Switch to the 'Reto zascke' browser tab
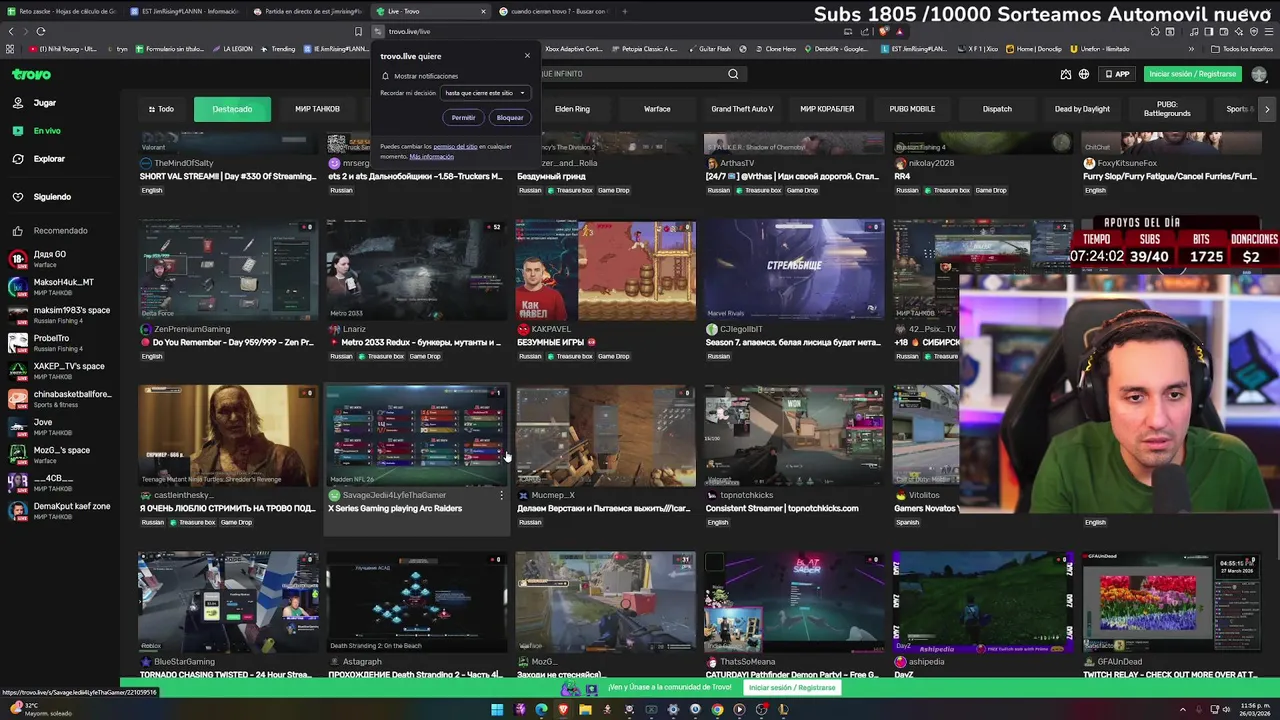The height and width of the screenshot is (720, 1280). (x=61, y=11)
